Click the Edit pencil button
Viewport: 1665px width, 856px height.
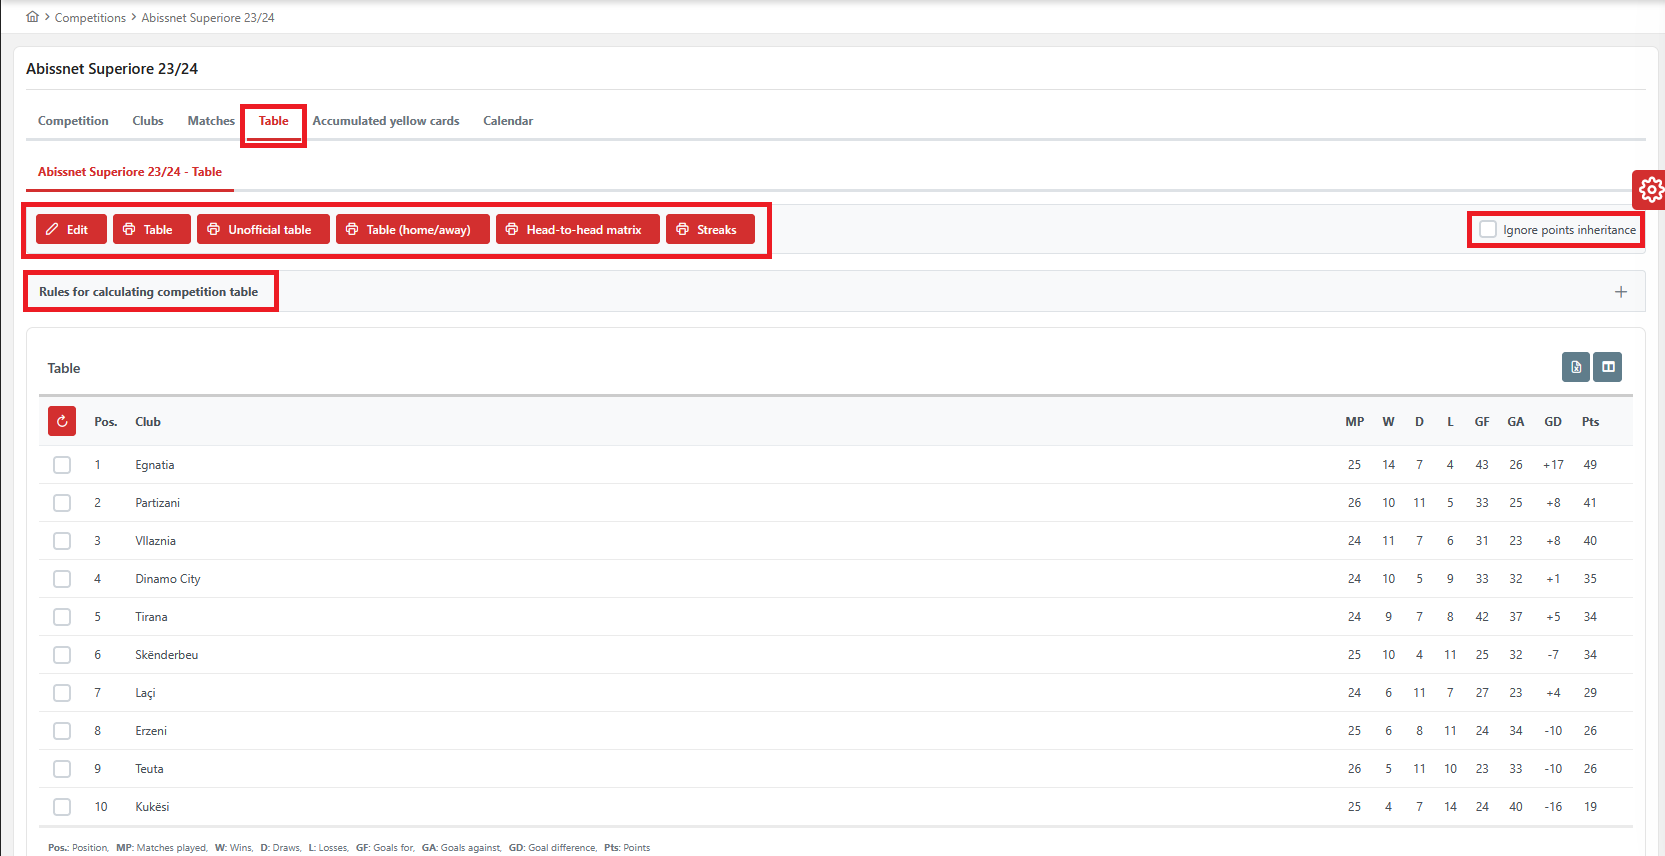[x=71, y=229]
